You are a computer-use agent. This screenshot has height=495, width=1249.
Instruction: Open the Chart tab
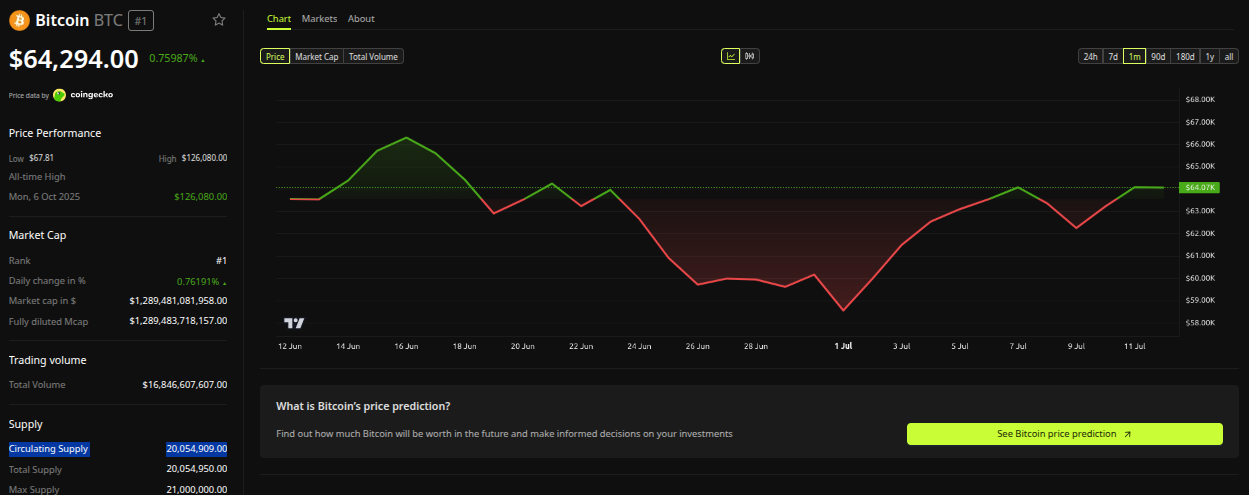pyautogui.click(x=279, y=18)
